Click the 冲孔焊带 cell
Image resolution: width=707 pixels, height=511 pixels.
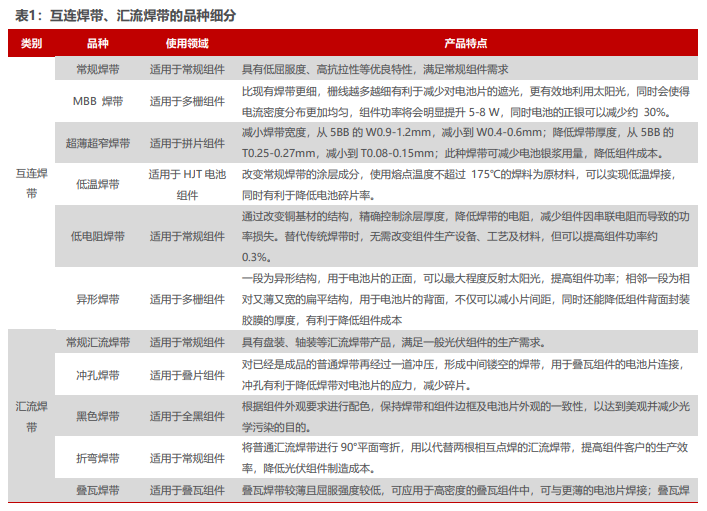[x=98, y=375]
